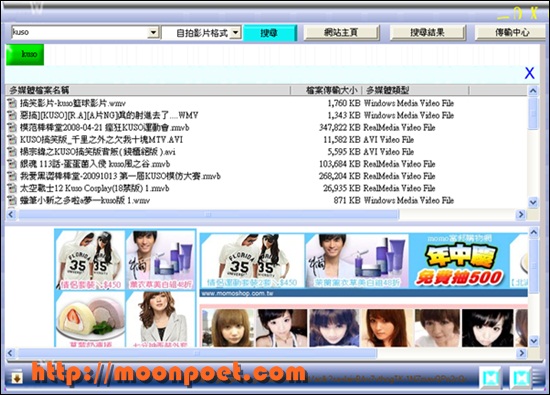Click ad panel scroll left arrow

coord(11,353)
